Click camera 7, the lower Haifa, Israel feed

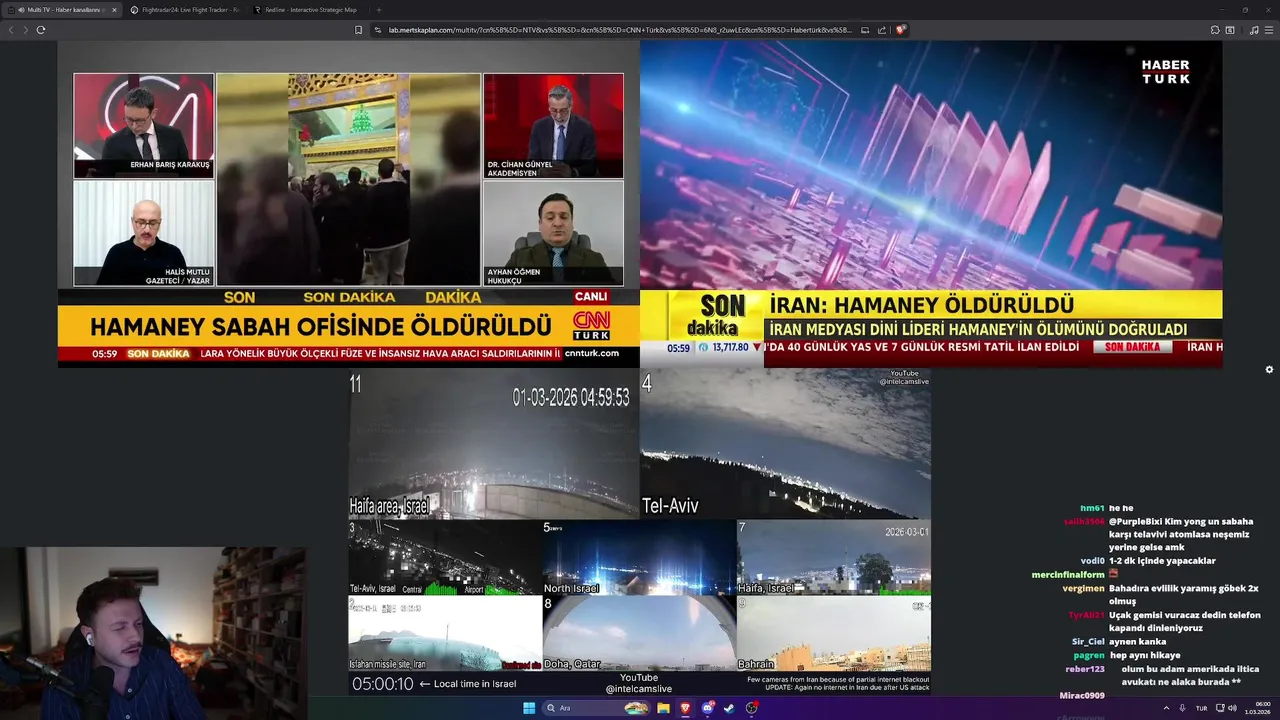pos(834,557)
